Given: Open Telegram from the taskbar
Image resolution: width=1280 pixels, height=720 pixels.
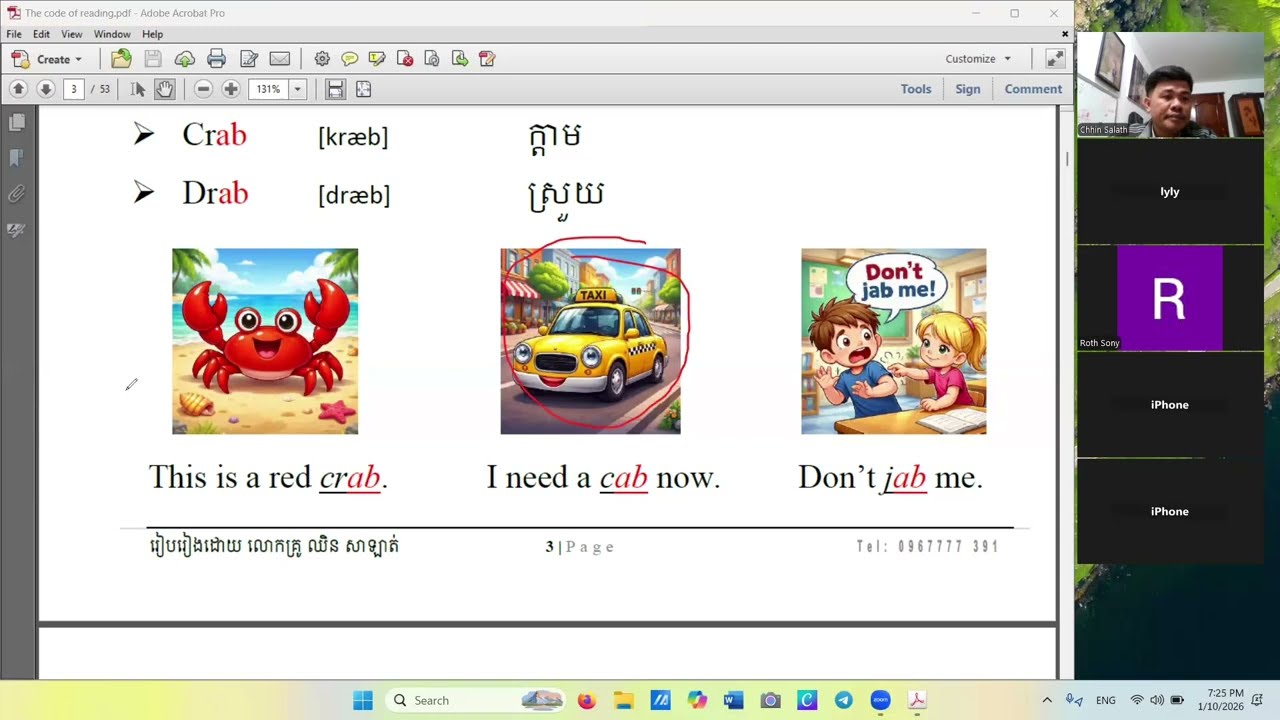Looking at the screenshot, I should (843, 700).
